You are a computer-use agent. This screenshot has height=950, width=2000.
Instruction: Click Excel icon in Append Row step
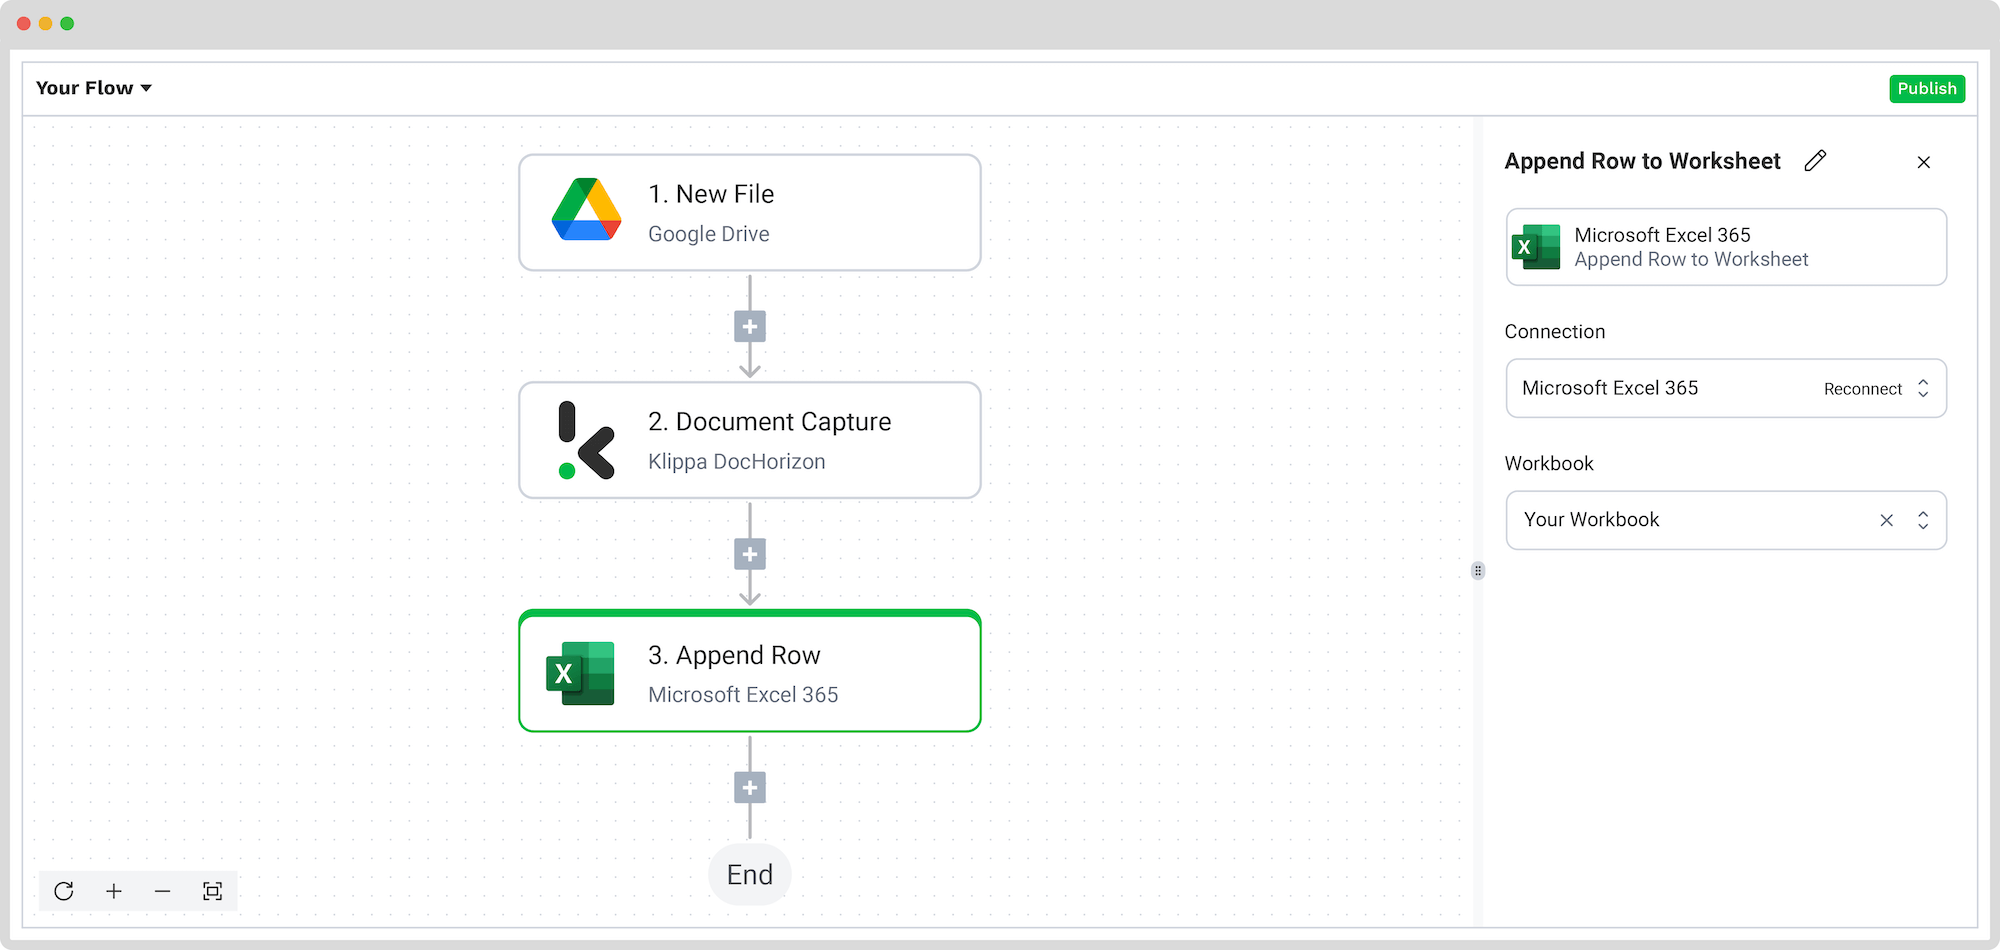[x=580, y=673]
